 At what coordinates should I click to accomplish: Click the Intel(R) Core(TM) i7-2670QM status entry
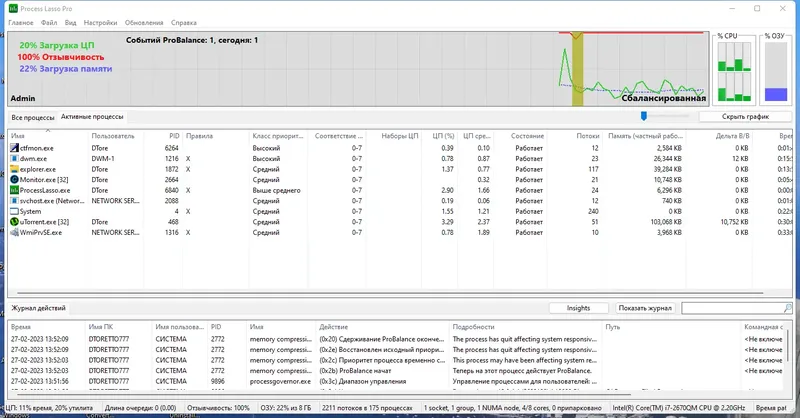pos(679,408)
